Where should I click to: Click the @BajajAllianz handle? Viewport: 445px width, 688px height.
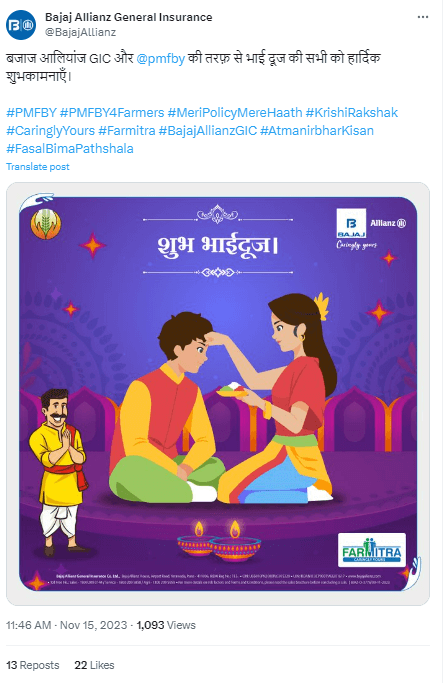pyautogui.click(x=81, y=32)
